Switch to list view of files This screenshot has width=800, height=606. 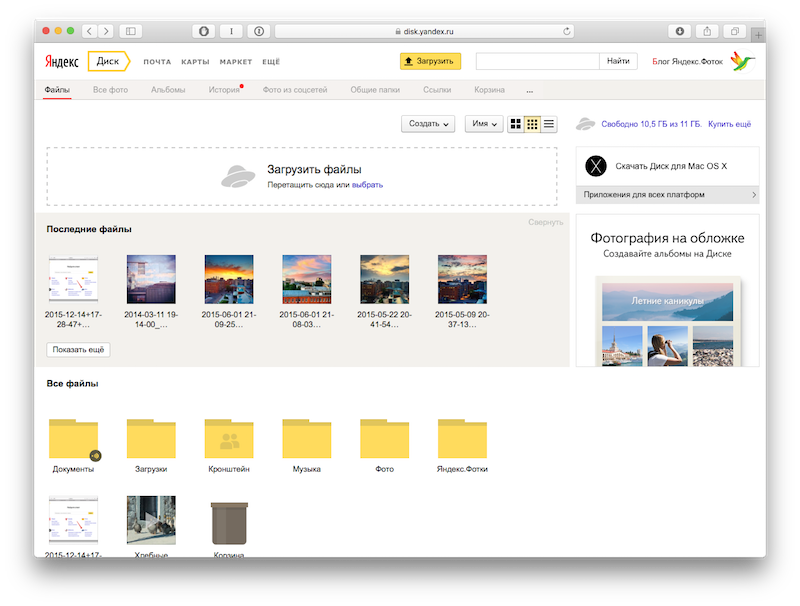[x=549, y=123]
